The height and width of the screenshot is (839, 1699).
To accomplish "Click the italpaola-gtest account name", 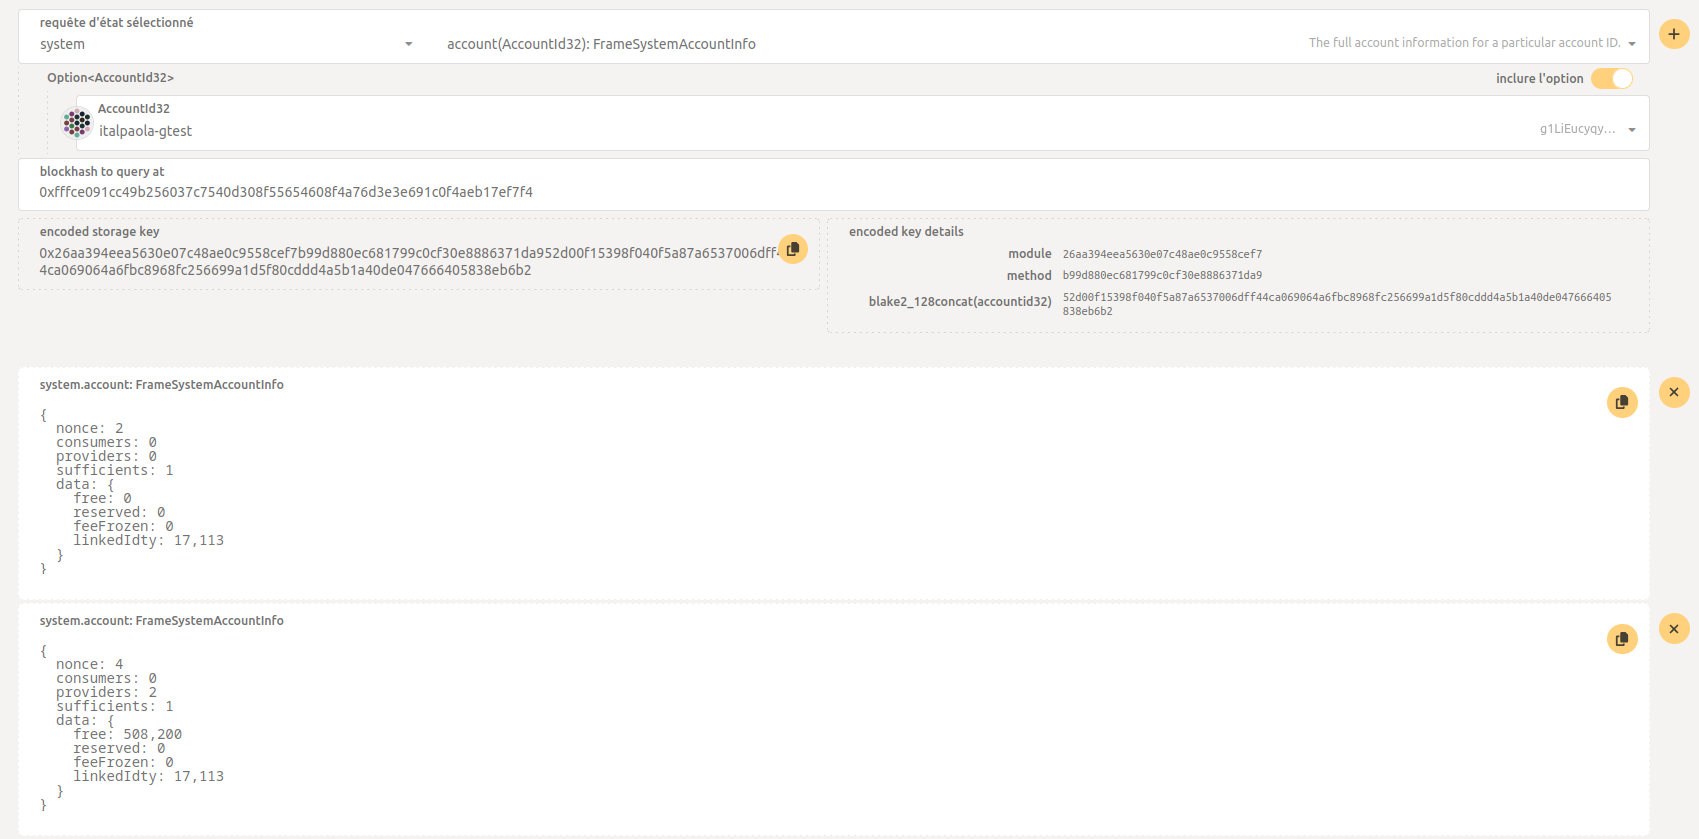I will tap(145, 131).
